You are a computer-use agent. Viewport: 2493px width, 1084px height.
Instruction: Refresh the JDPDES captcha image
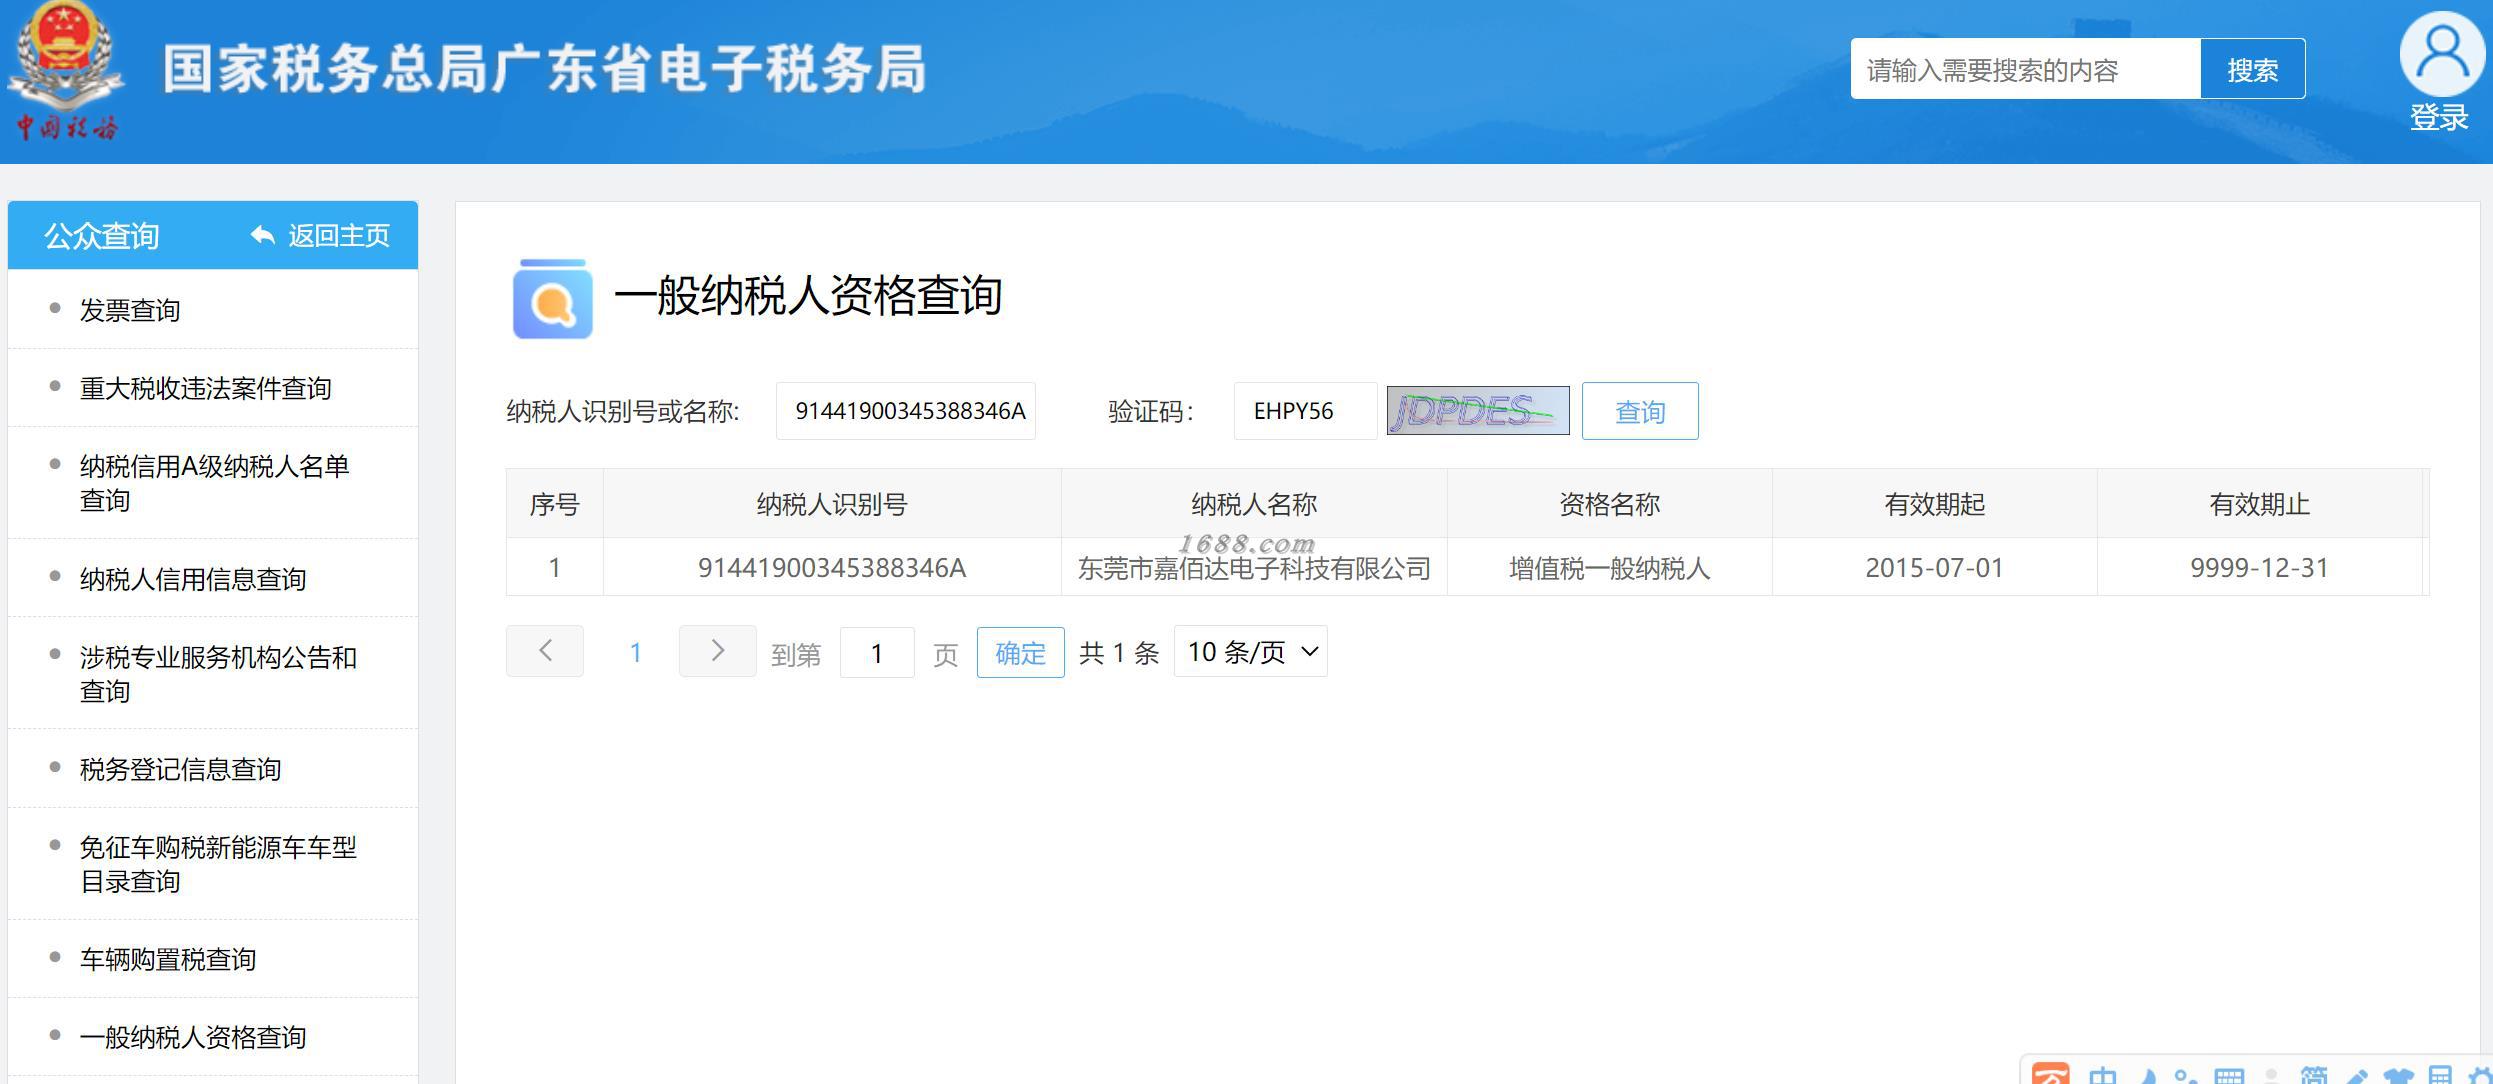coord(1477,411)
